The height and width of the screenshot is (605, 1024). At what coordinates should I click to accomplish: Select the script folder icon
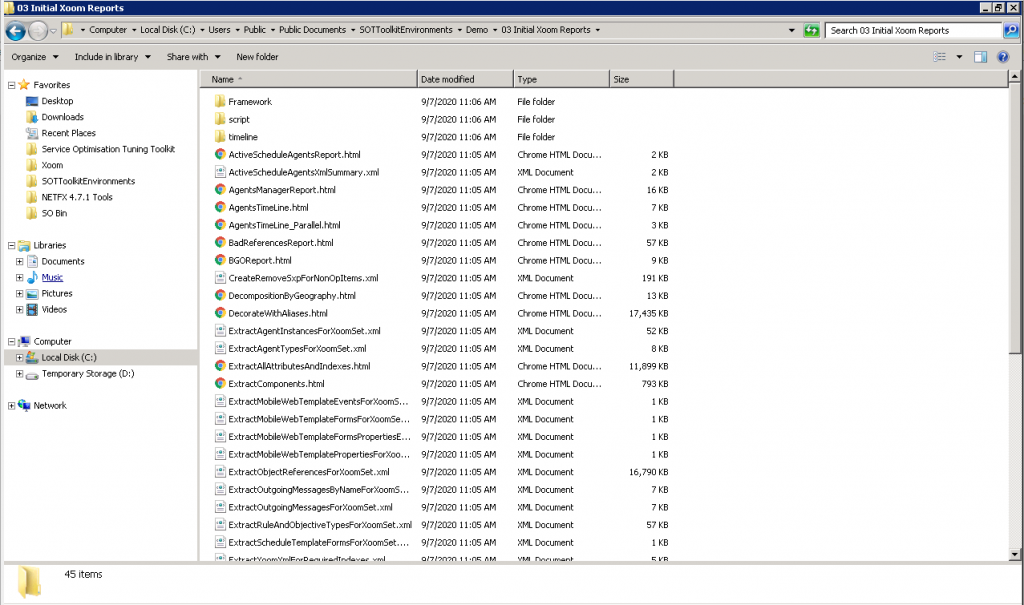220,120
